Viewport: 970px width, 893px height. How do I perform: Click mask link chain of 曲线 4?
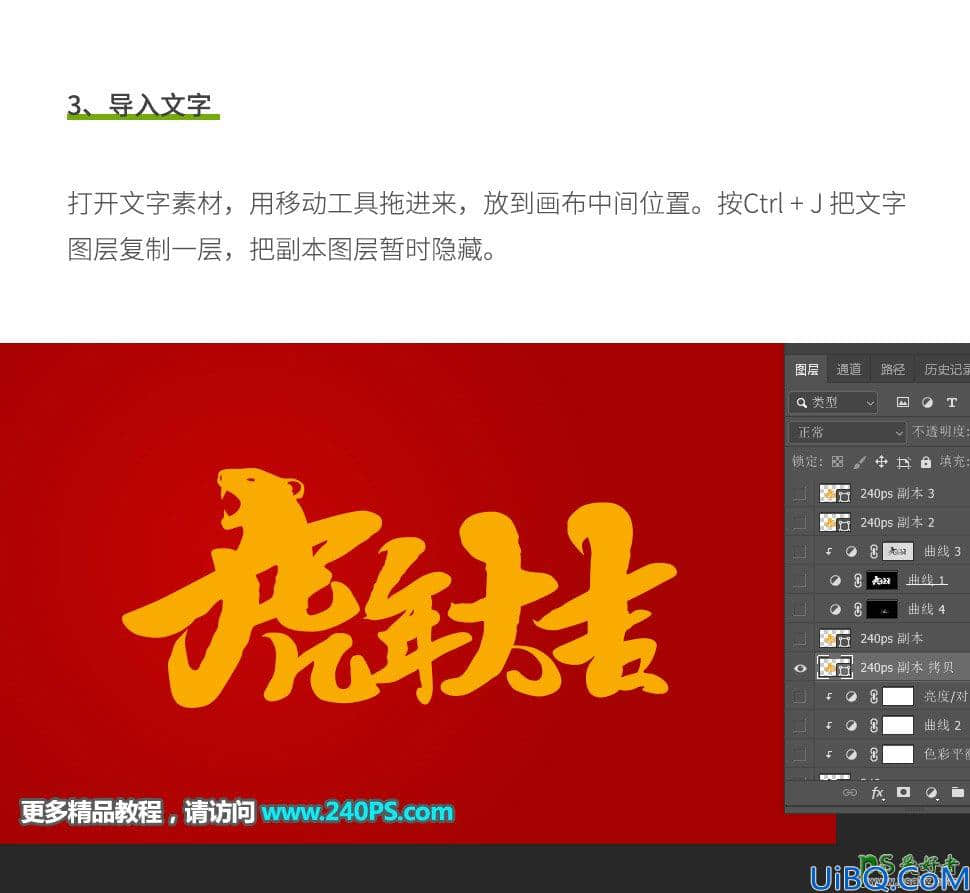point(857,609)
